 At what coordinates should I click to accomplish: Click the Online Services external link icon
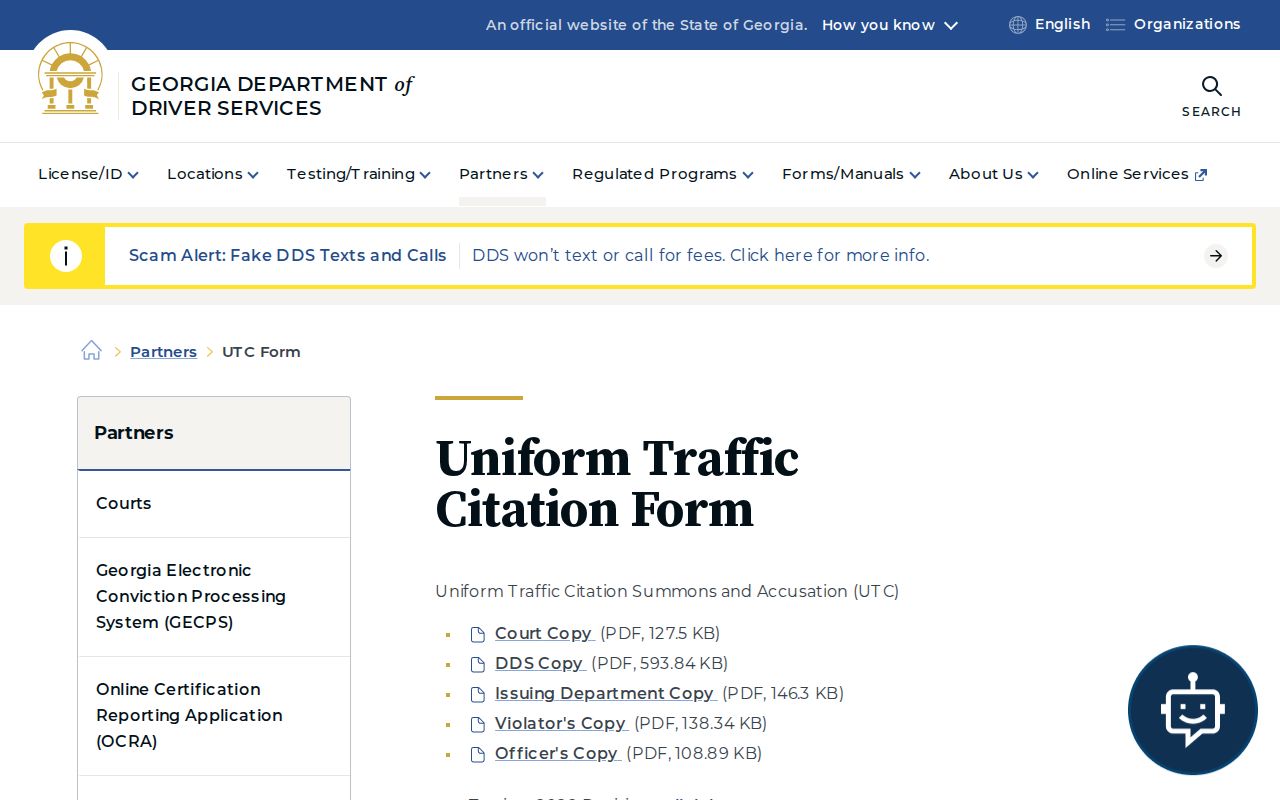click(1201, 175)
